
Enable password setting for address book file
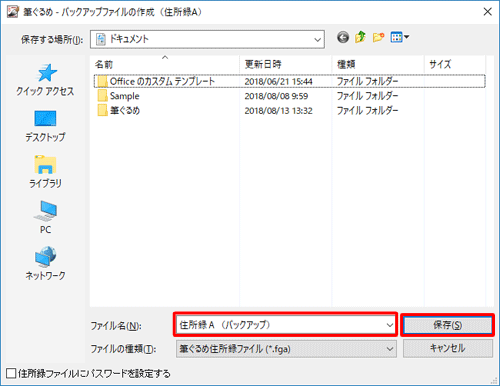pyautogui.click(x=11, y=373)
